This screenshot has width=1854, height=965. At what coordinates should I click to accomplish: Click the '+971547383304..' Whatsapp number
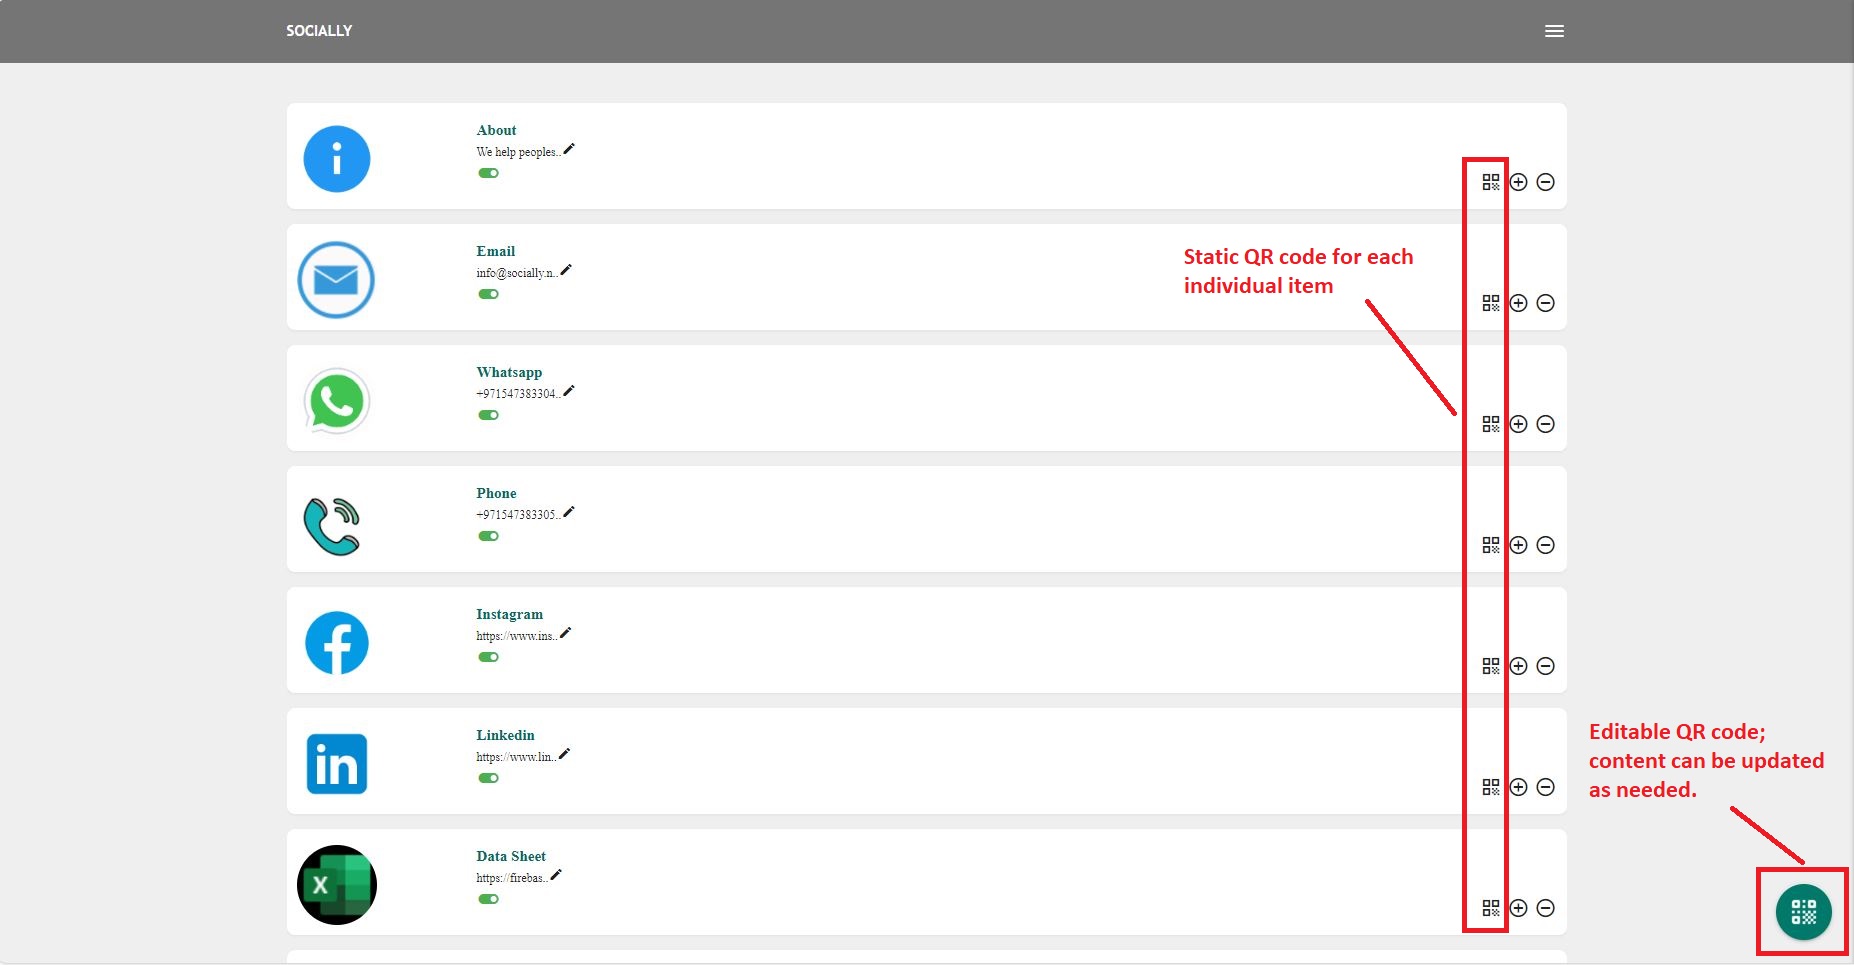[x=518, y=394]
